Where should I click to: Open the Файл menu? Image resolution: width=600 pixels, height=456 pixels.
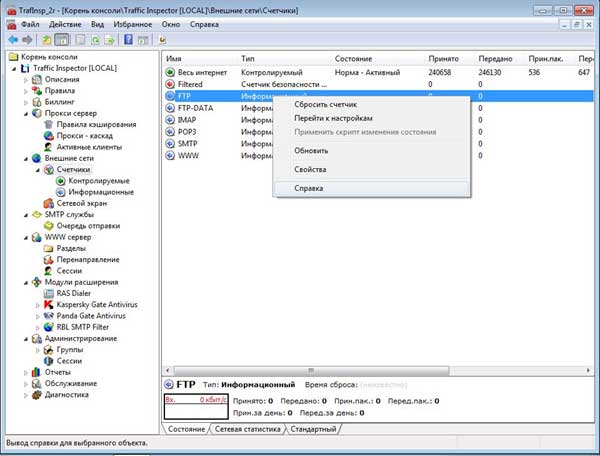[30, 24]
